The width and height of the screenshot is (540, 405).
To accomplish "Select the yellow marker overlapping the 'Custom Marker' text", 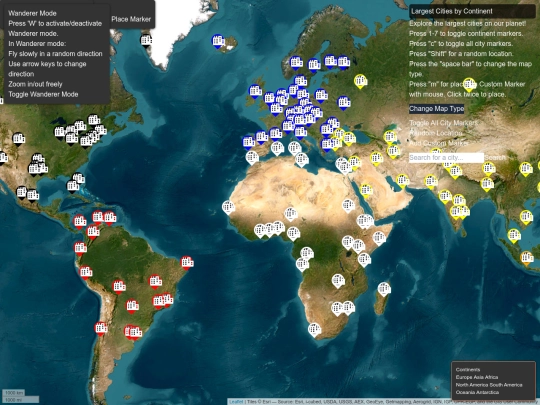I will [469, 85].
